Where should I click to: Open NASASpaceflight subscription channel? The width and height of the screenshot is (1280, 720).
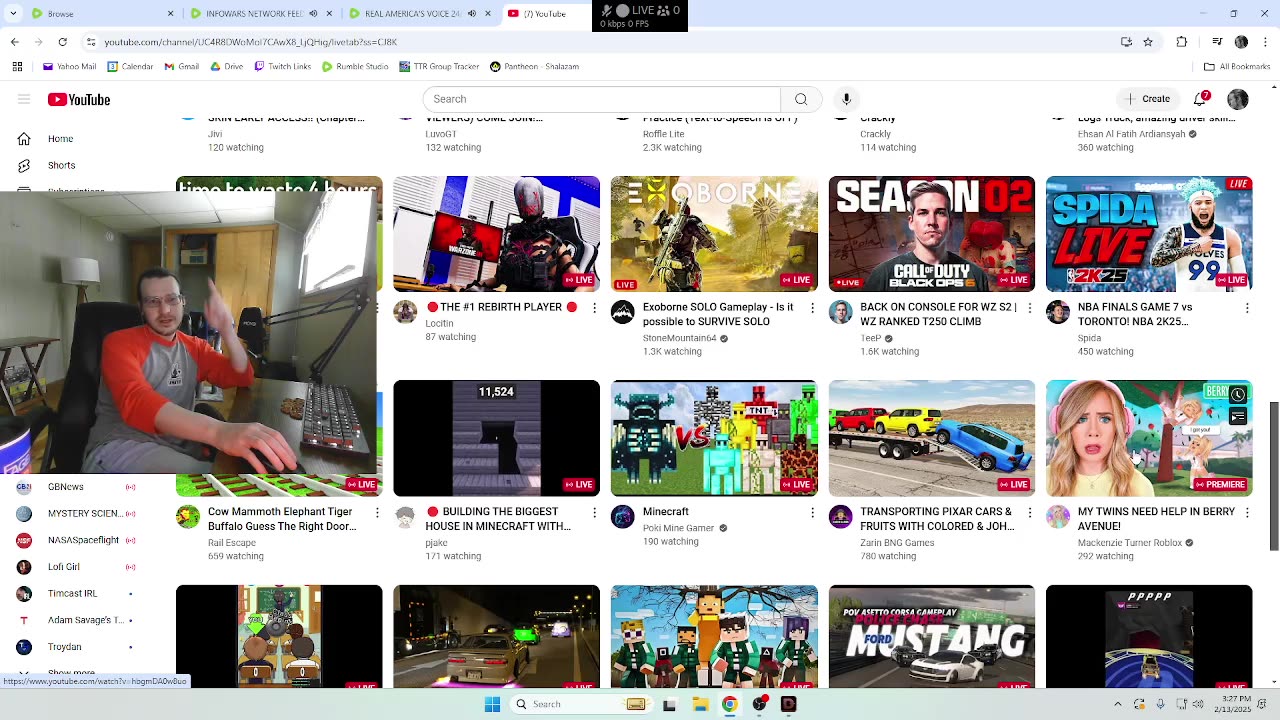tap(78, 540)
